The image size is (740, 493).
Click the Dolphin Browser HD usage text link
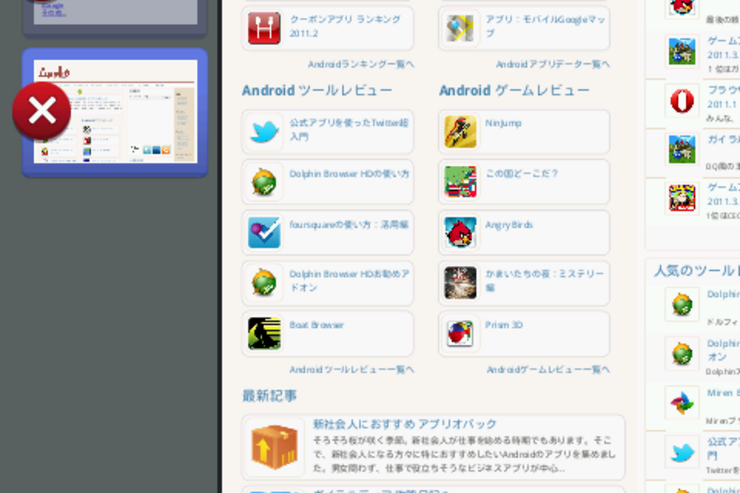coord(349,174)
